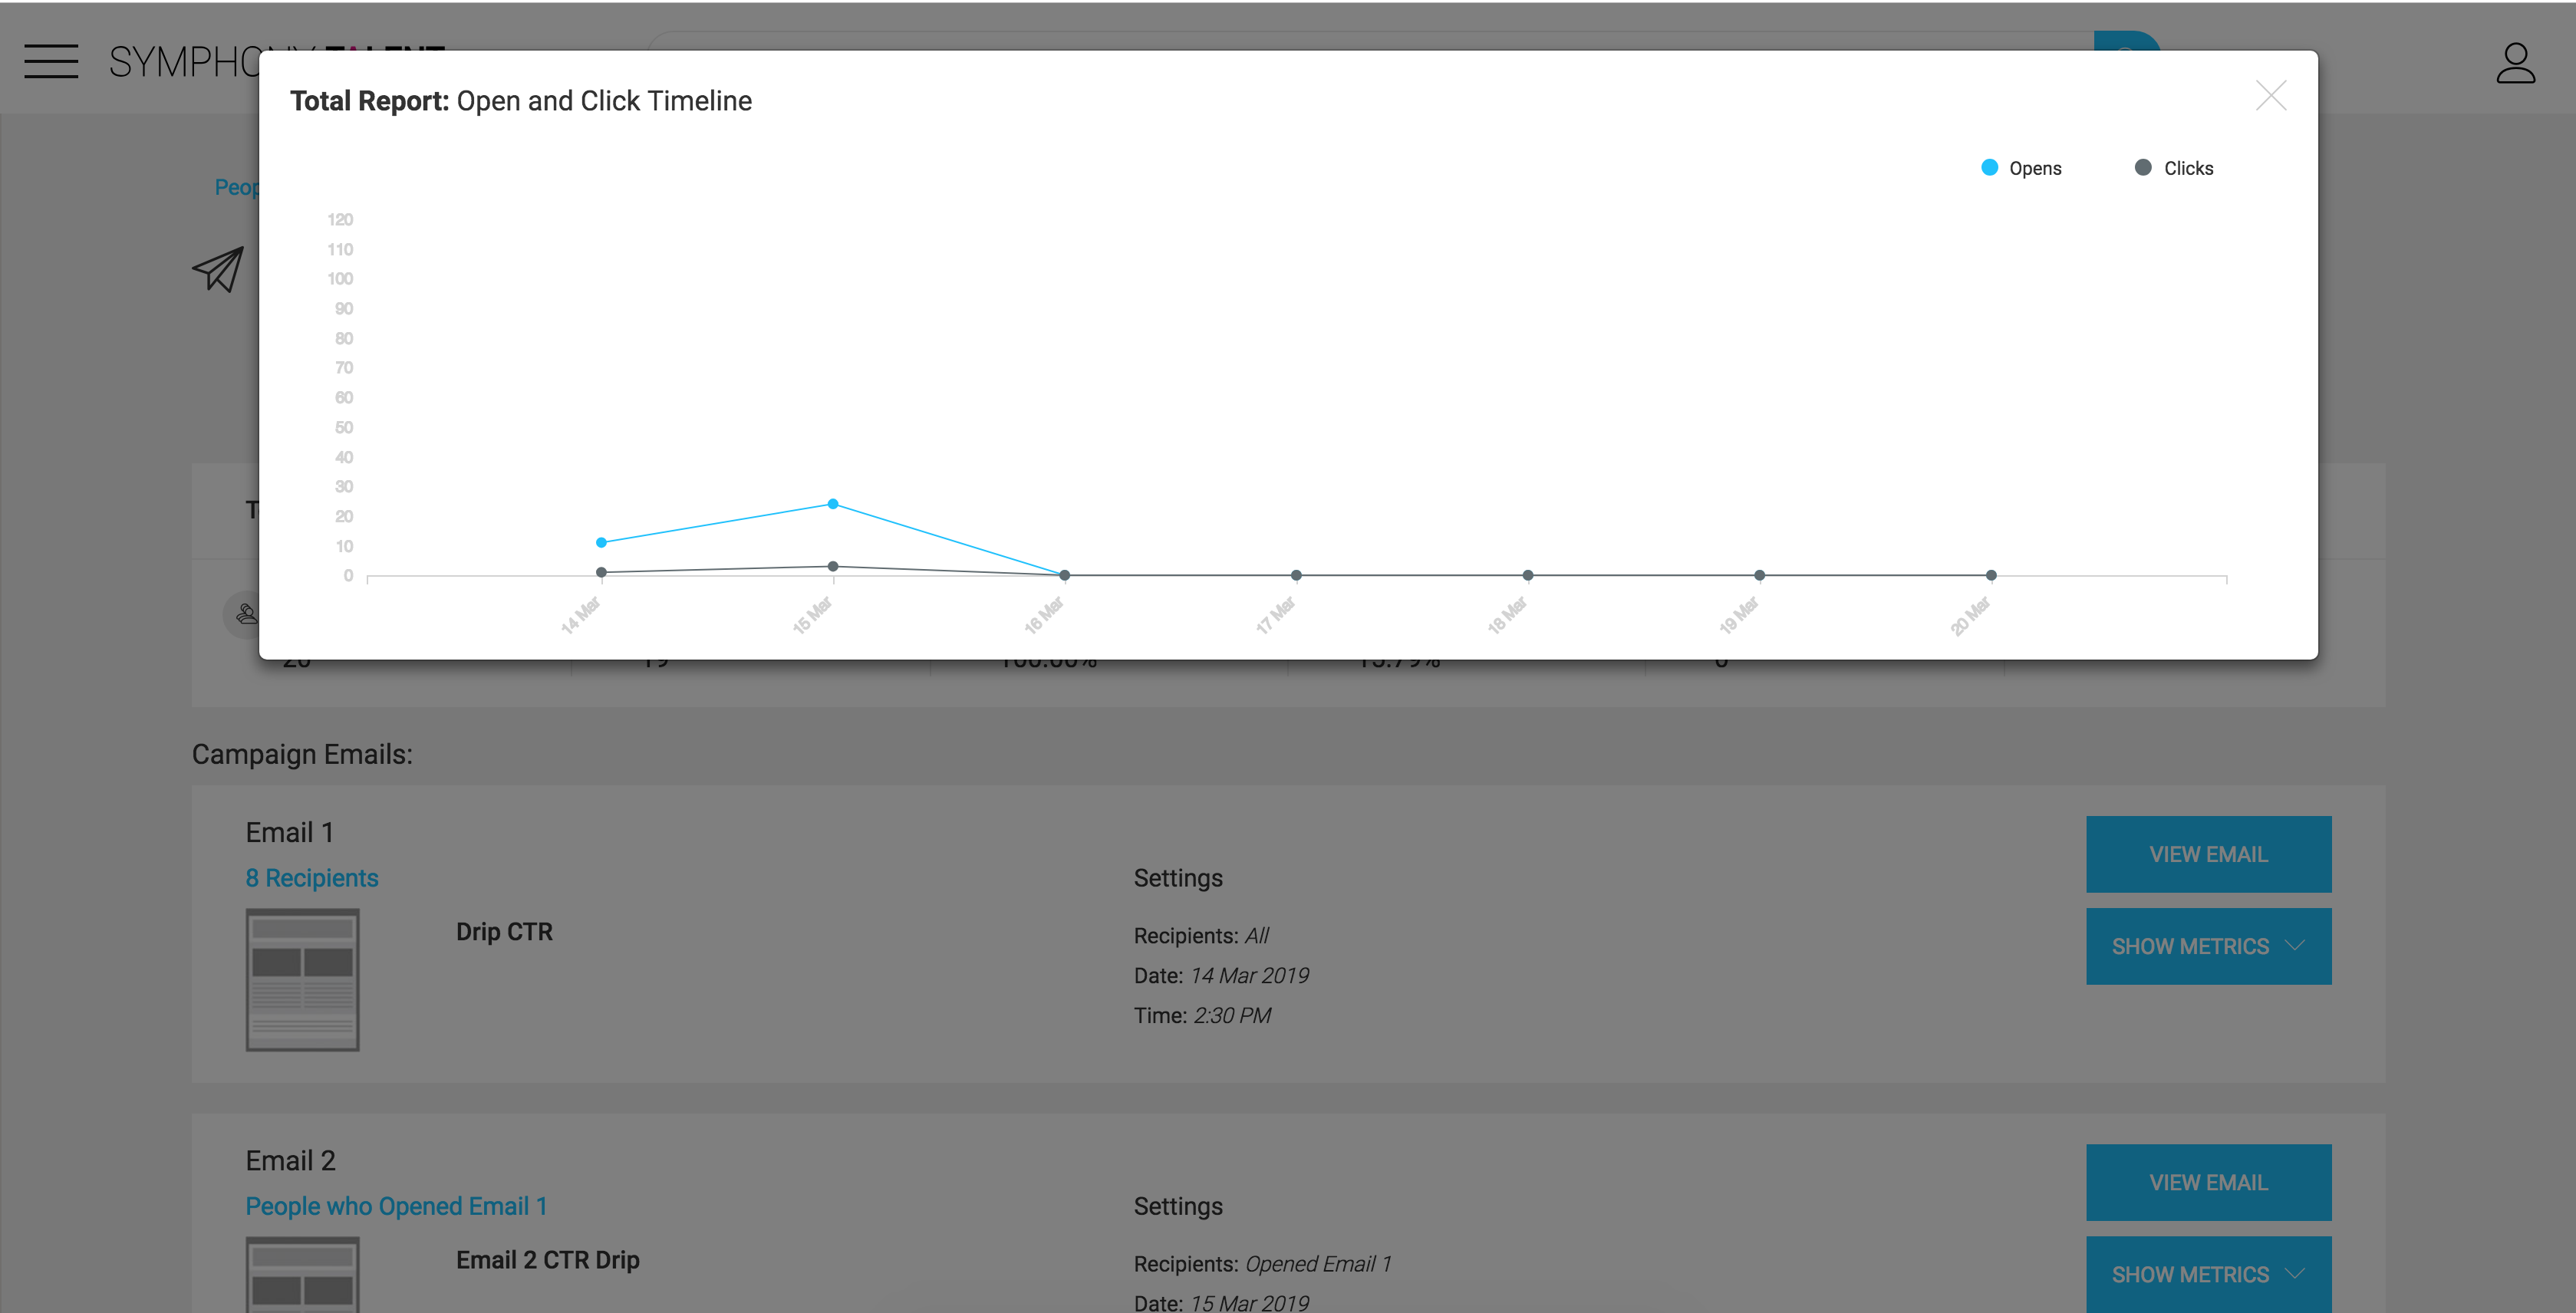Select the data point on 19 Mar
Screen dimensions: 2576x1313
point(1760,575)
